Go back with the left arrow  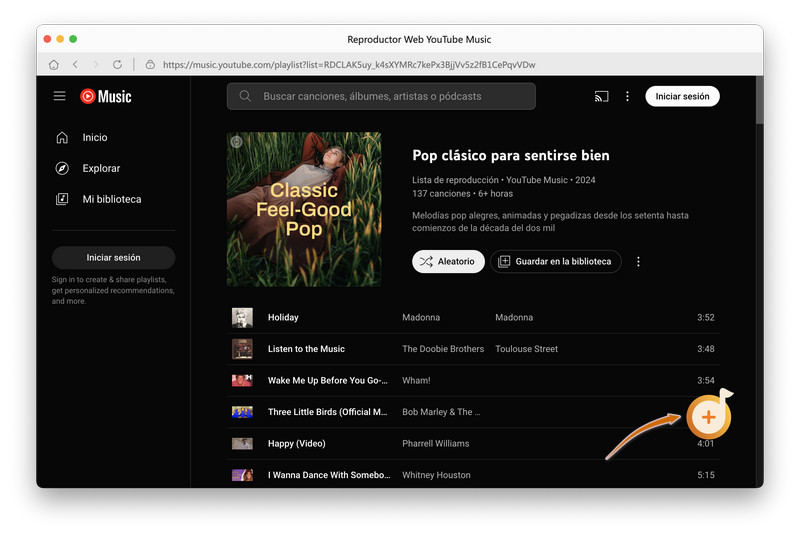coord(75,64)
